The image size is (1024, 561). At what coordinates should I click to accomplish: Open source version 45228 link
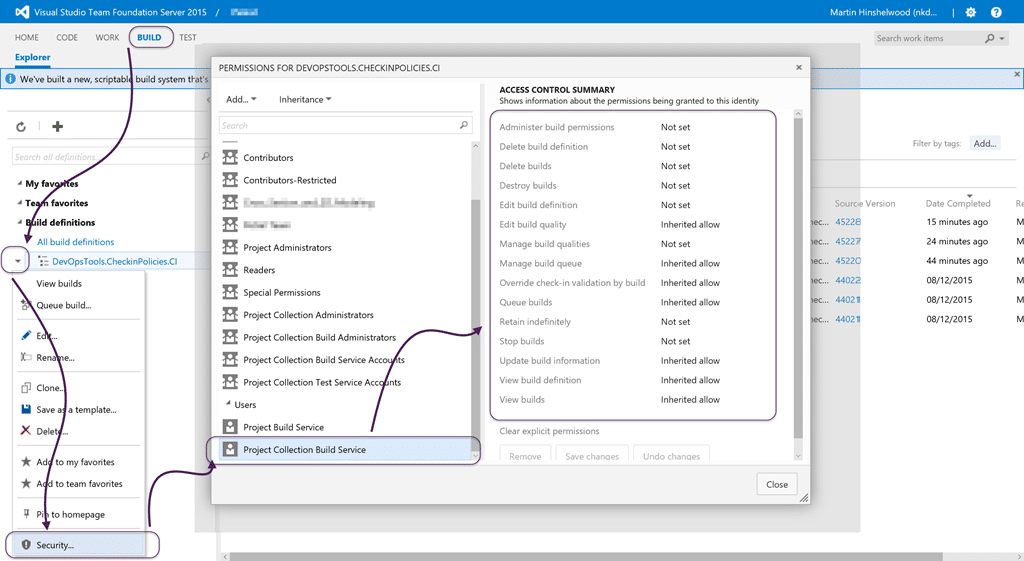(x=848, y=222)
